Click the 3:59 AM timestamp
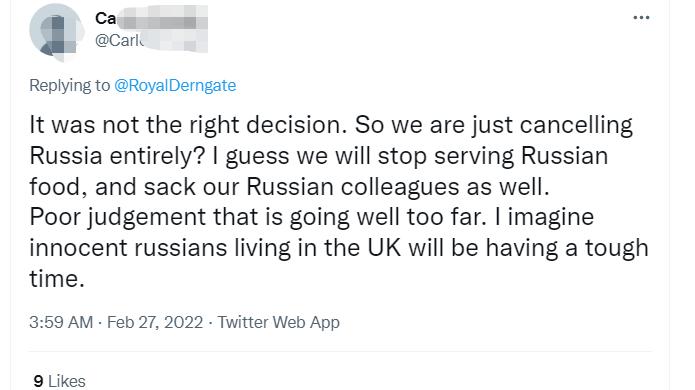The width and height of the screenshot is (695, 390). click(x=61, y=322)
